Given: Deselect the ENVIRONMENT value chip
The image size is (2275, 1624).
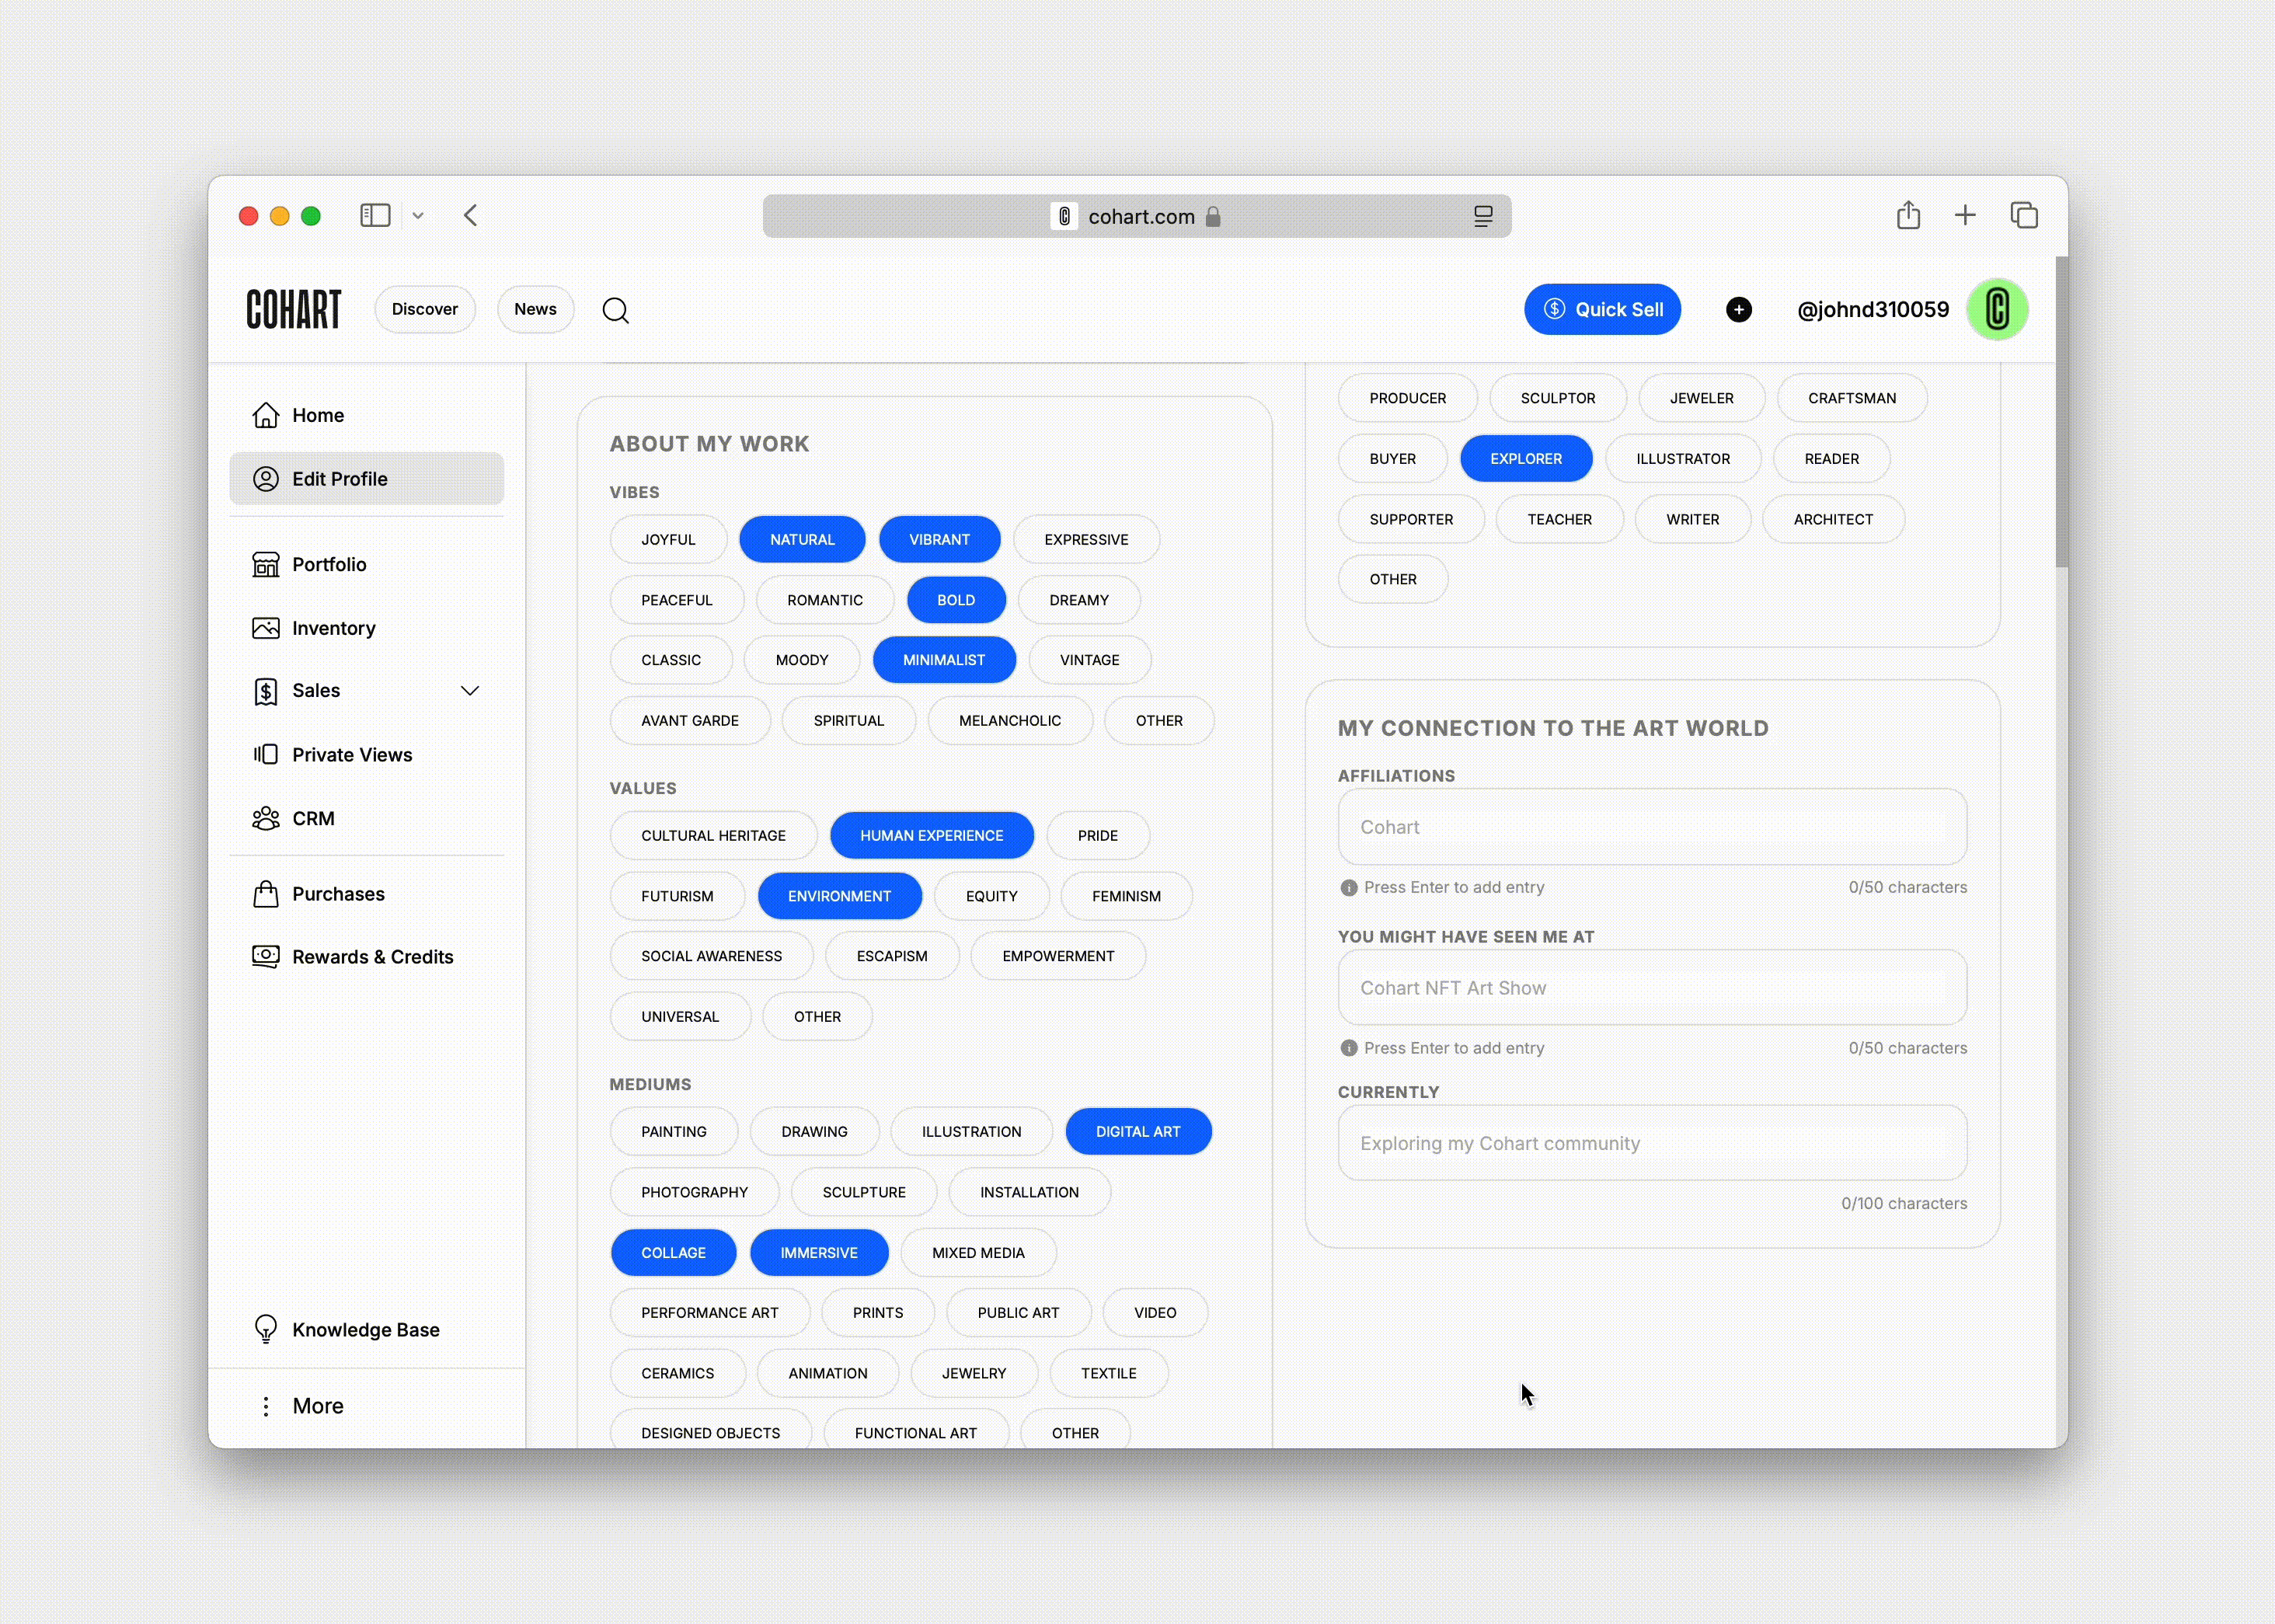Looking at the screenshot, I should click(x=839, y=896).
